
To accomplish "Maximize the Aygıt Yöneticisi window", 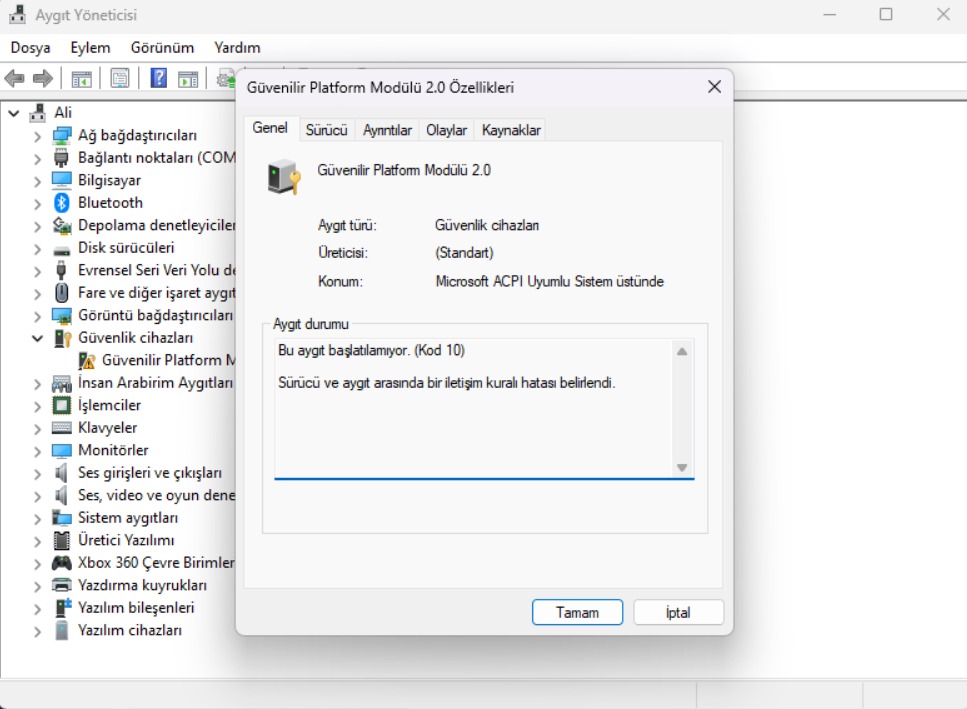I will (886, 14).
